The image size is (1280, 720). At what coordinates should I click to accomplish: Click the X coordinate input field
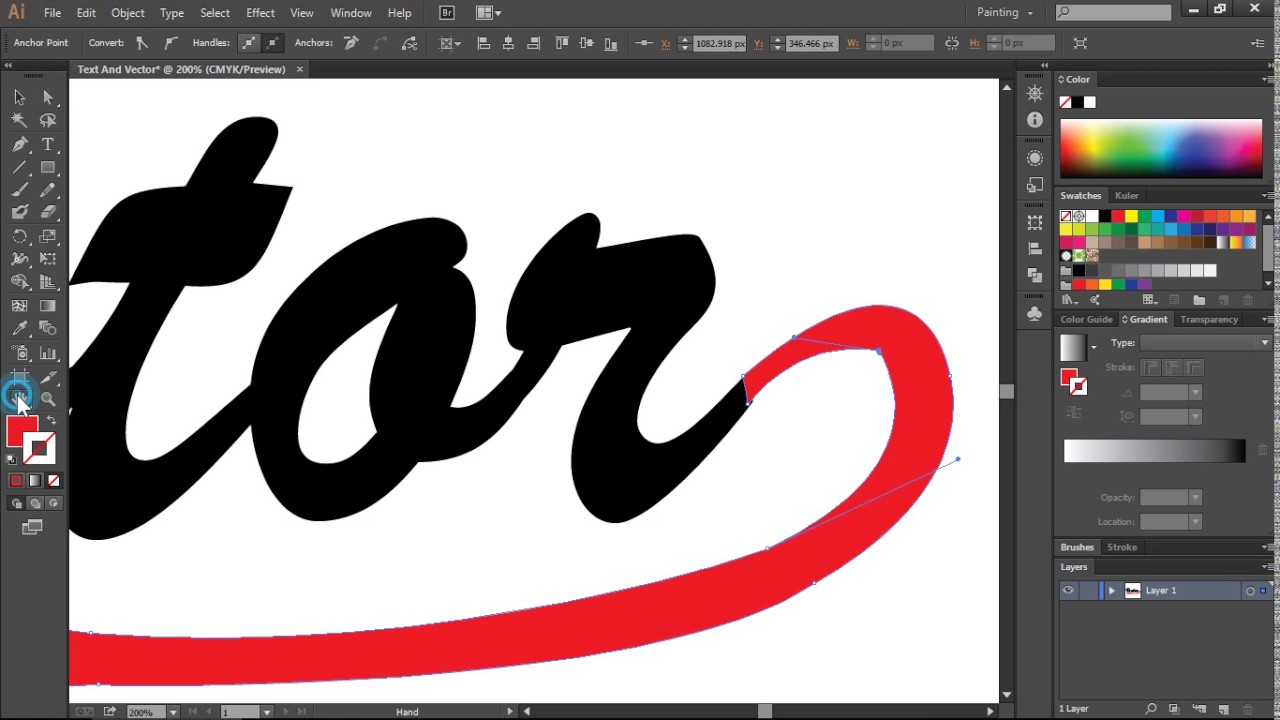719,44
